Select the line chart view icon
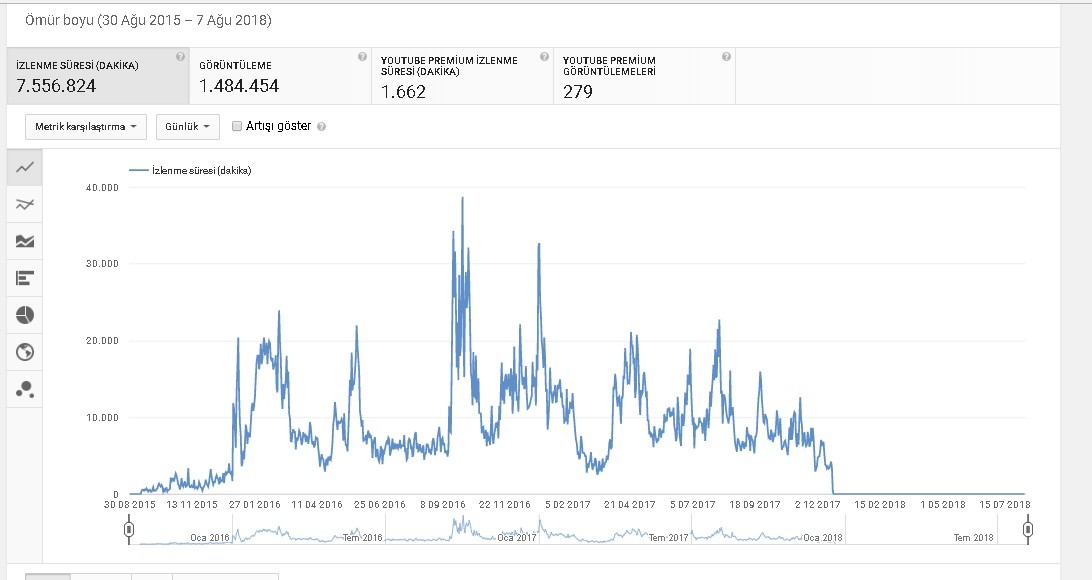 click(x=25, y=167)
